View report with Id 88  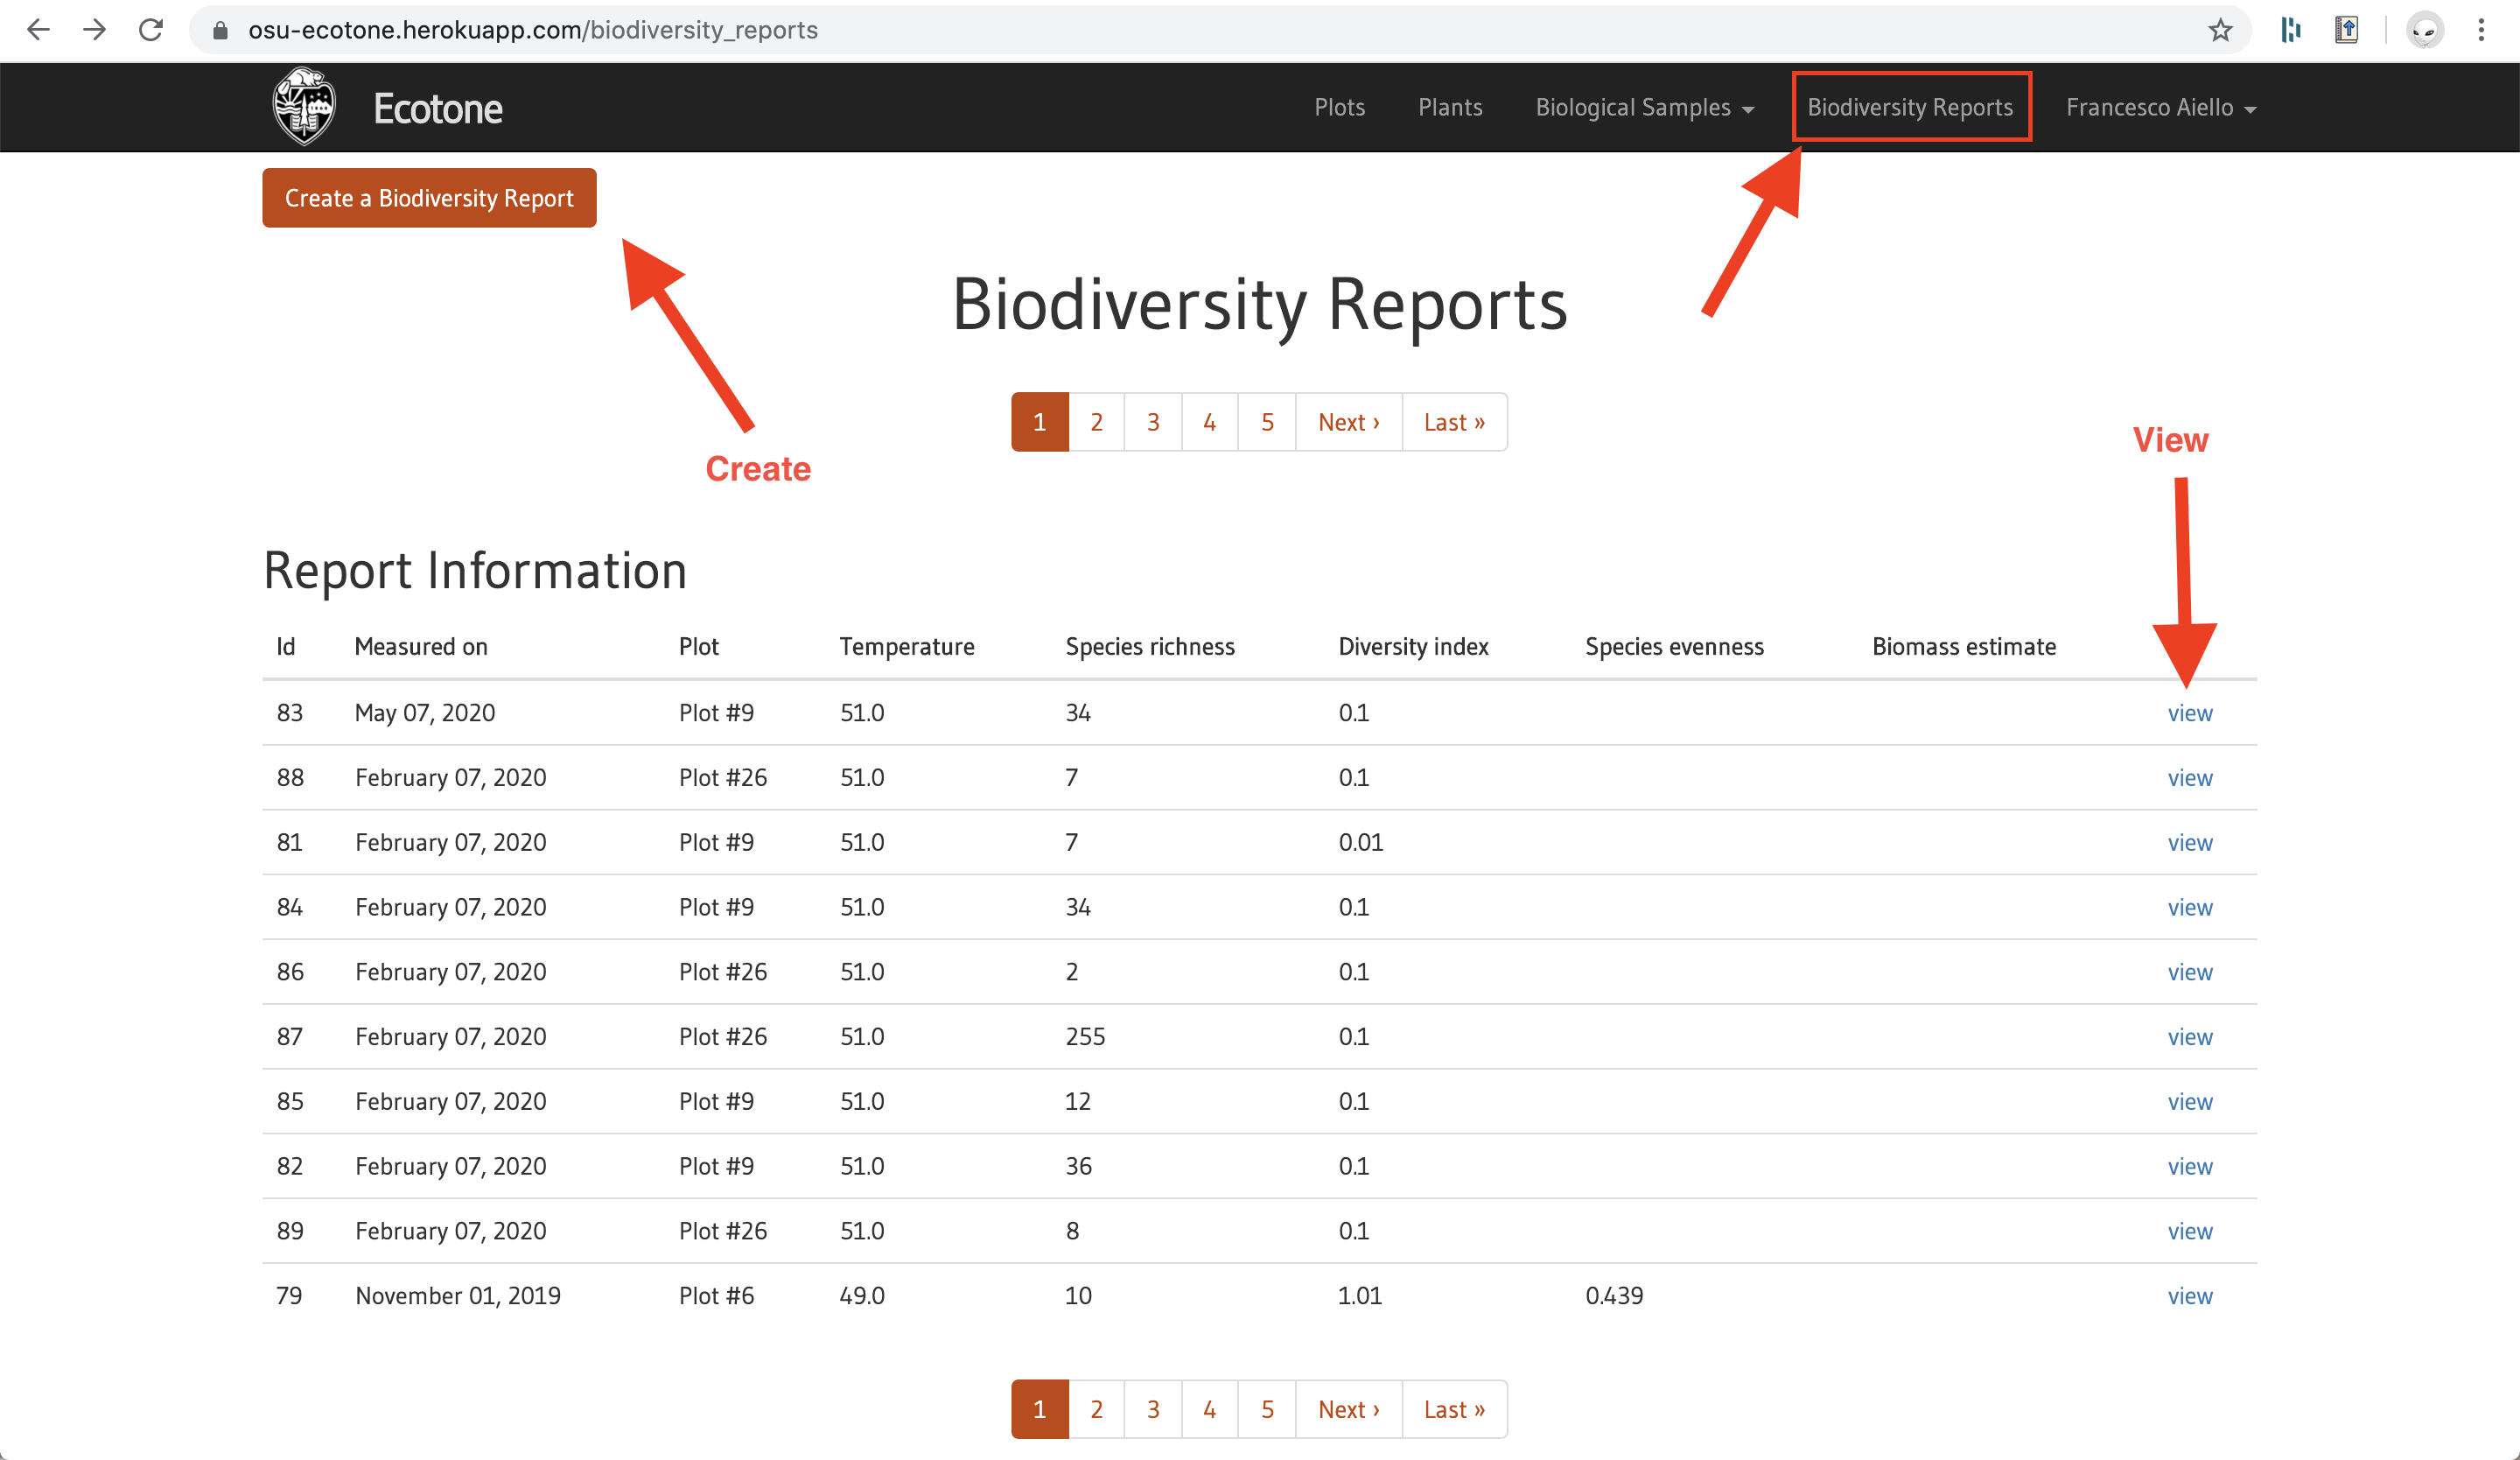pyautogui.click(x=2190, y=778)
